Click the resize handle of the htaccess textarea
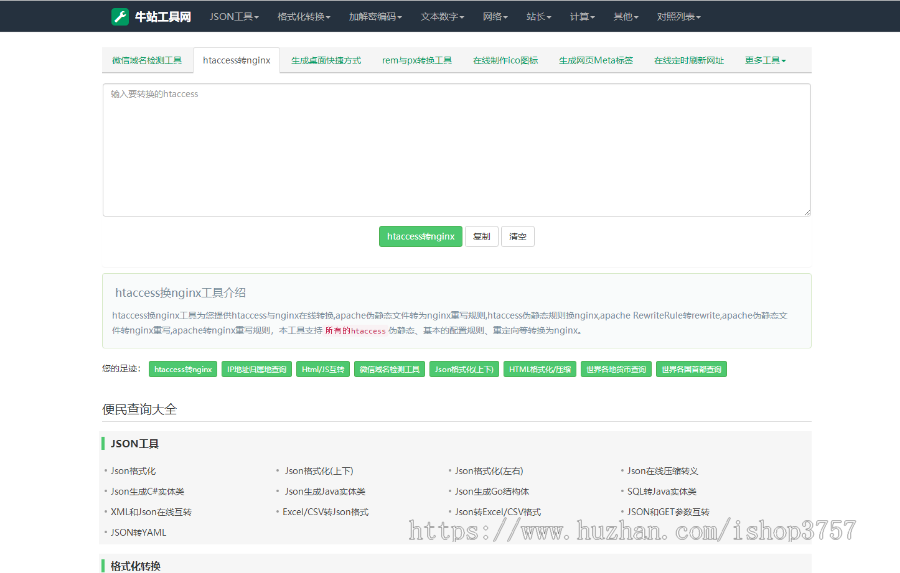The image size is (900, 573). tap(807, 212)
